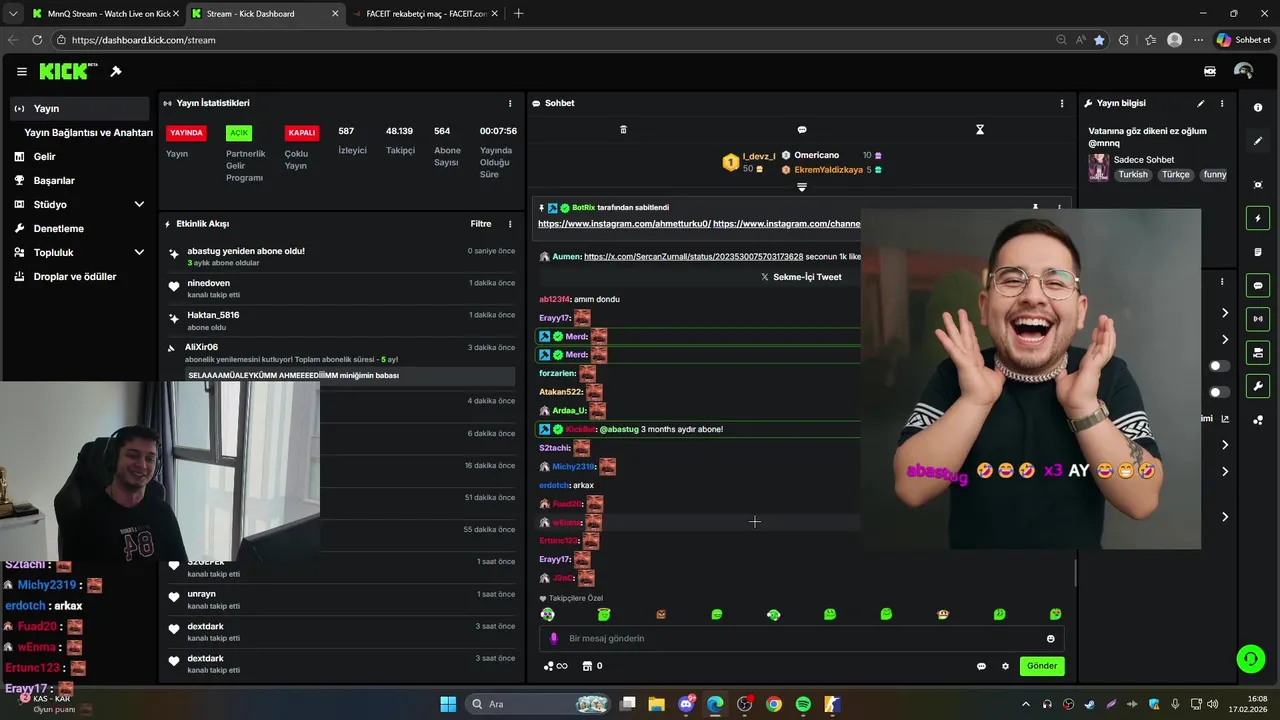Open the Sohbet panel three-dot menu
Screen dimensions: 1280x720
[x=1062, y=103]
